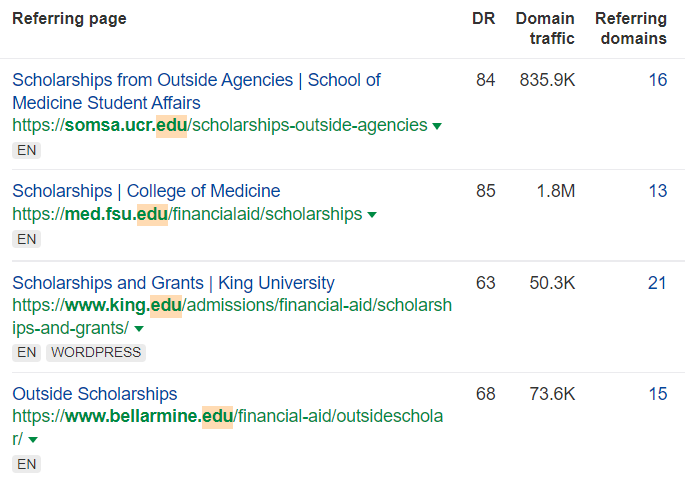Image resolution: width=685 pixels, height=491 pixels.
Task: Visit the med.fsu.edu green URL
Action: tap(187, 214)
